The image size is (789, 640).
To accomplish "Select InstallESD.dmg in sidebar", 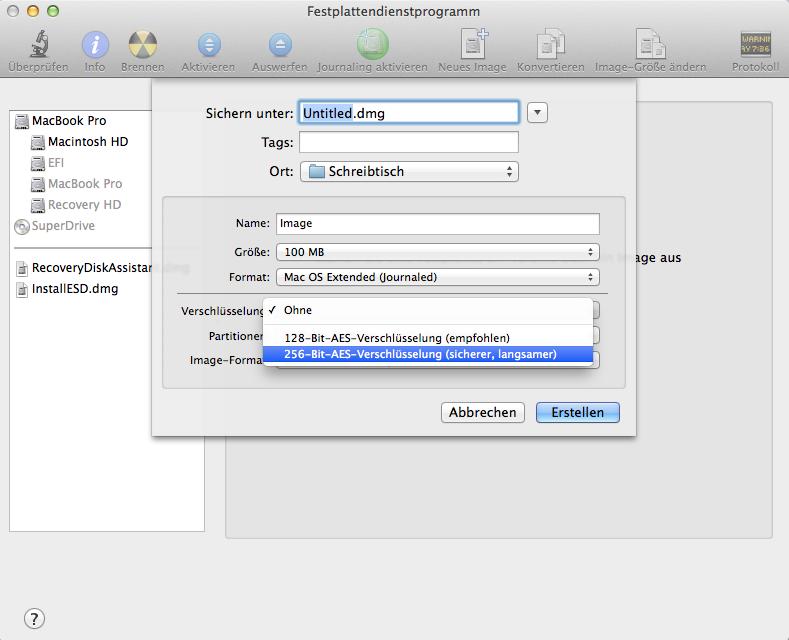I will click(75, 289).
